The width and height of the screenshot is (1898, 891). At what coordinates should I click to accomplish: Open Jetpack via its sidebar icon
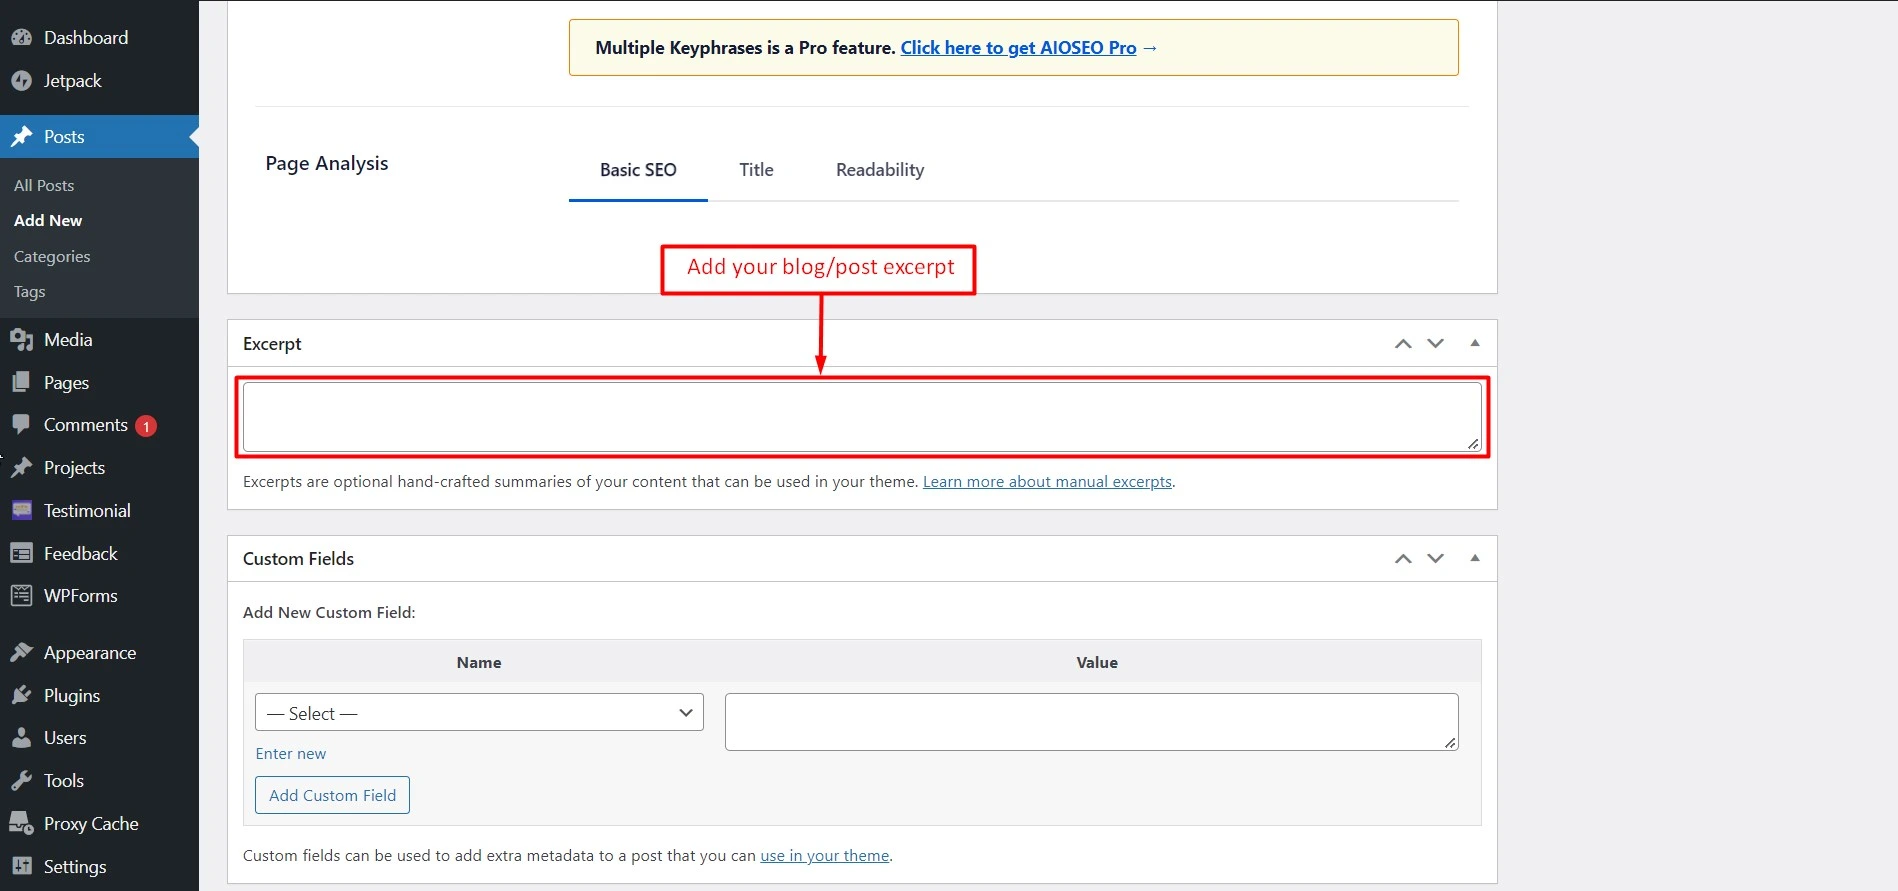pos(21,81)
